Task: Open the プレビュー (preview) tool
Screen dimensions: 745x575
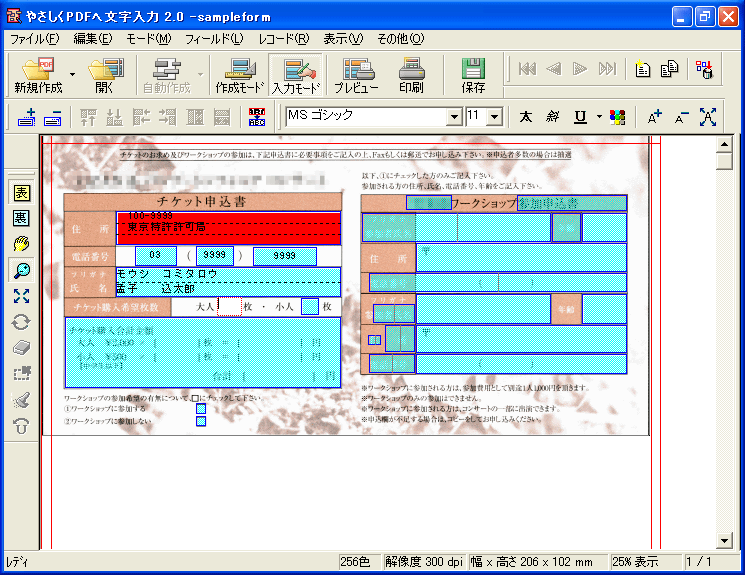Action: (356, 75)
